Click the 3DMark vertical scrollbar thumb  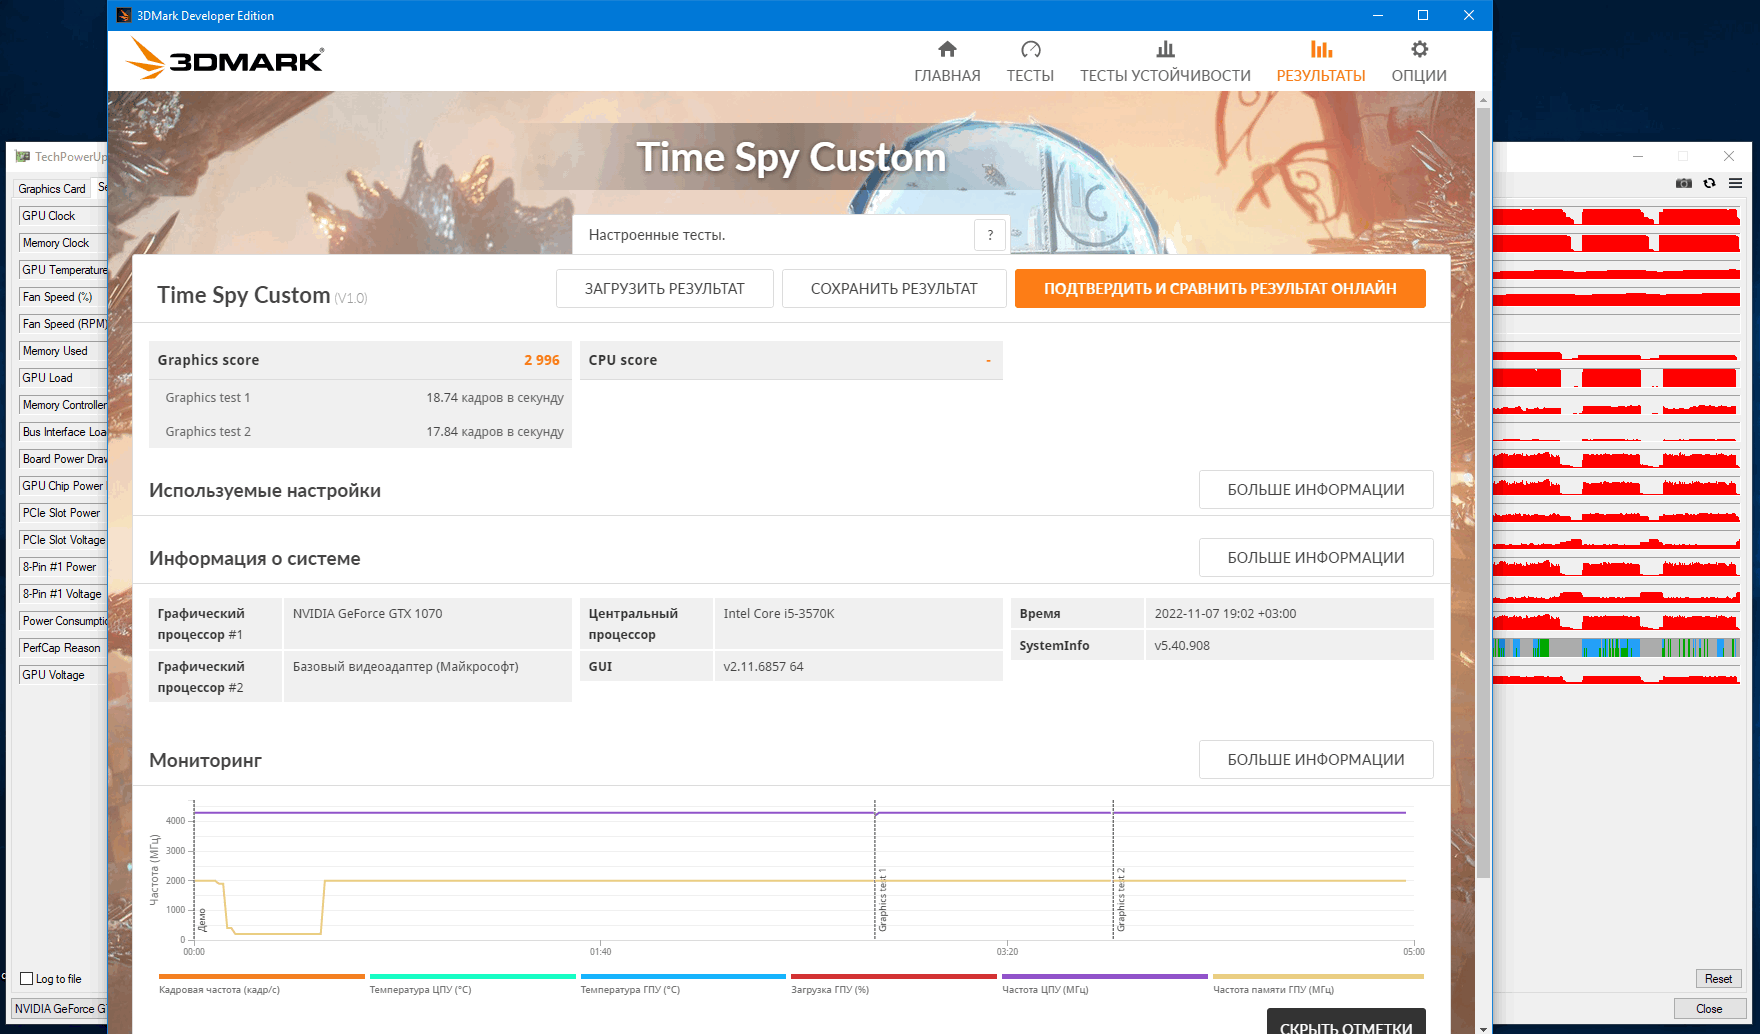(1483, 493)
